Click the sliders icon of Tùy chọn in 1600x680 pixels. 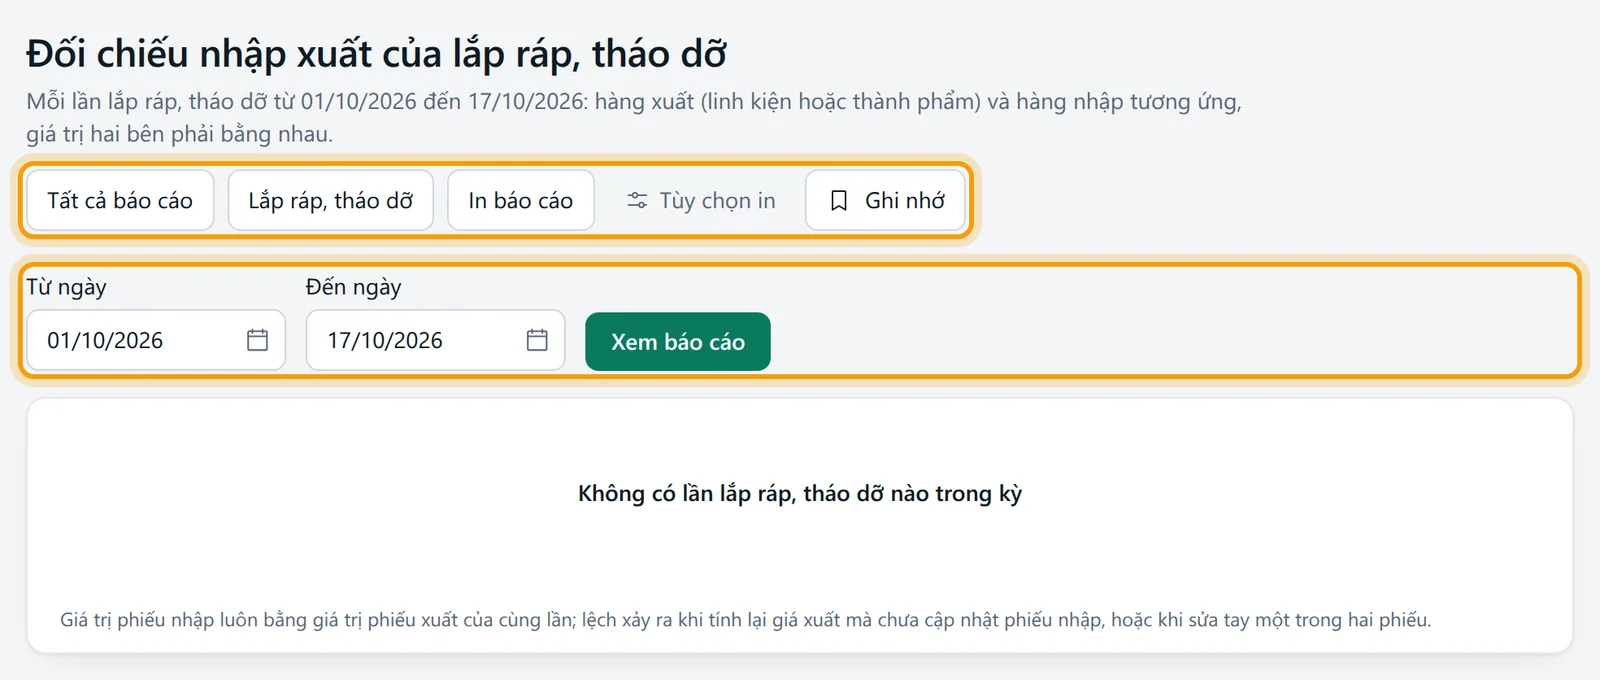pos(637,201)
